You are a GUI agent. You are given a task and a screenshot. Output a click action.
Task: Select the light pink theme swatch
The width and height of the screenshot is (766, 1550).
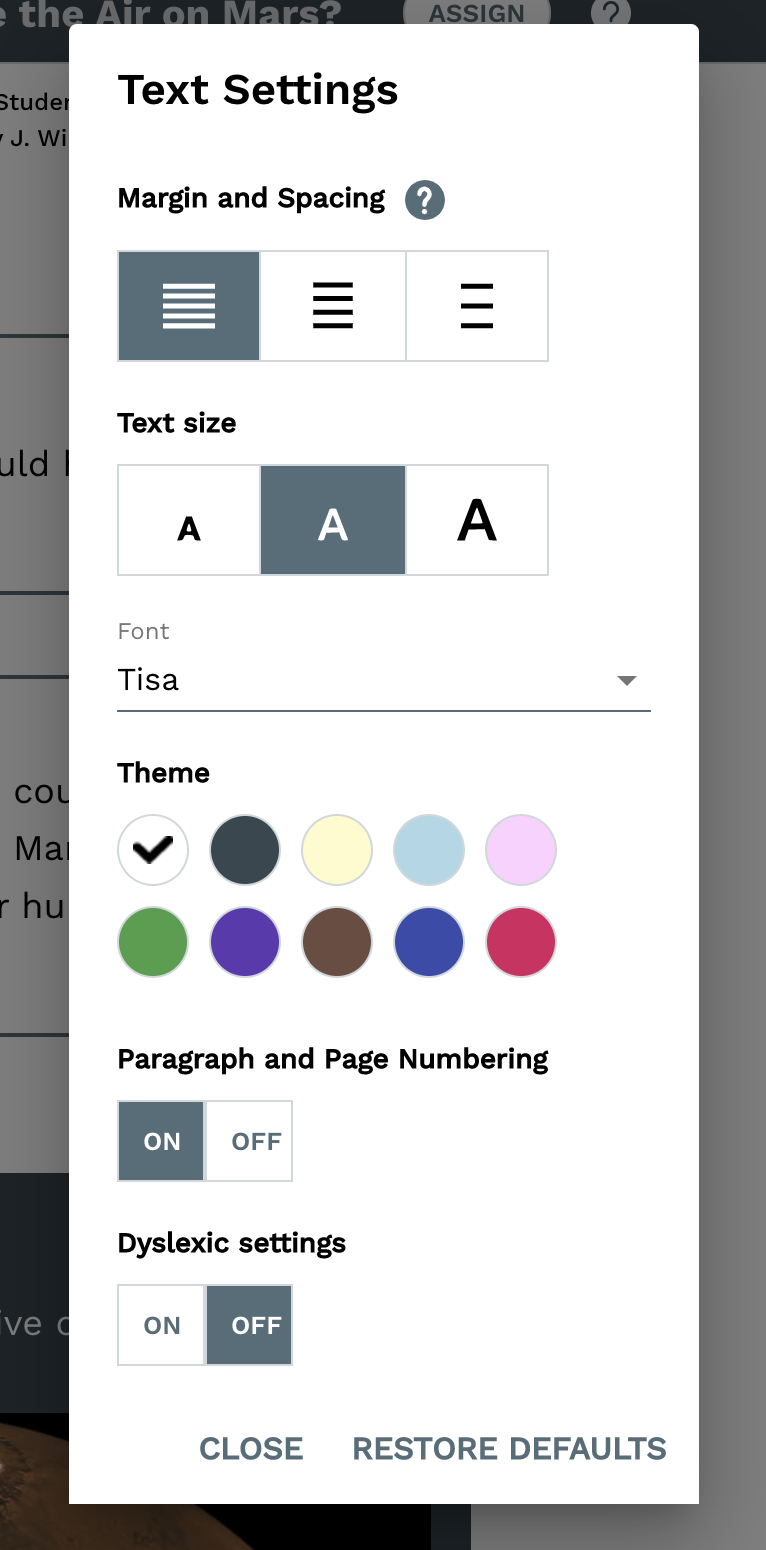coord(521,850)
